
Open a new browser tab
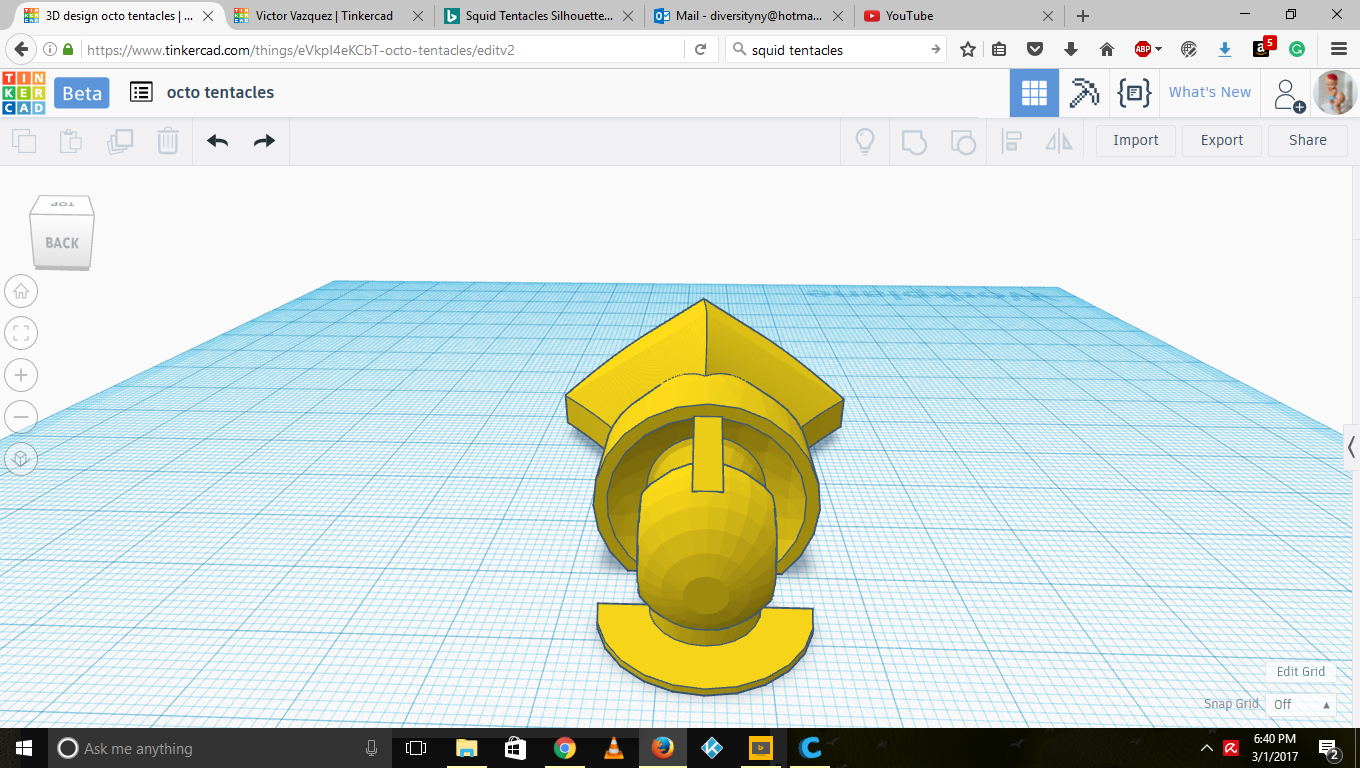[x=1083, y=16]
